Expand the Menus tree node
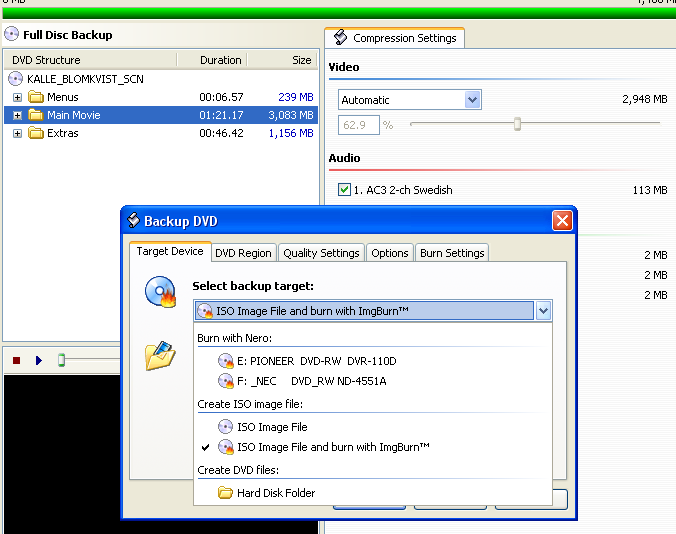 point(17,97)
